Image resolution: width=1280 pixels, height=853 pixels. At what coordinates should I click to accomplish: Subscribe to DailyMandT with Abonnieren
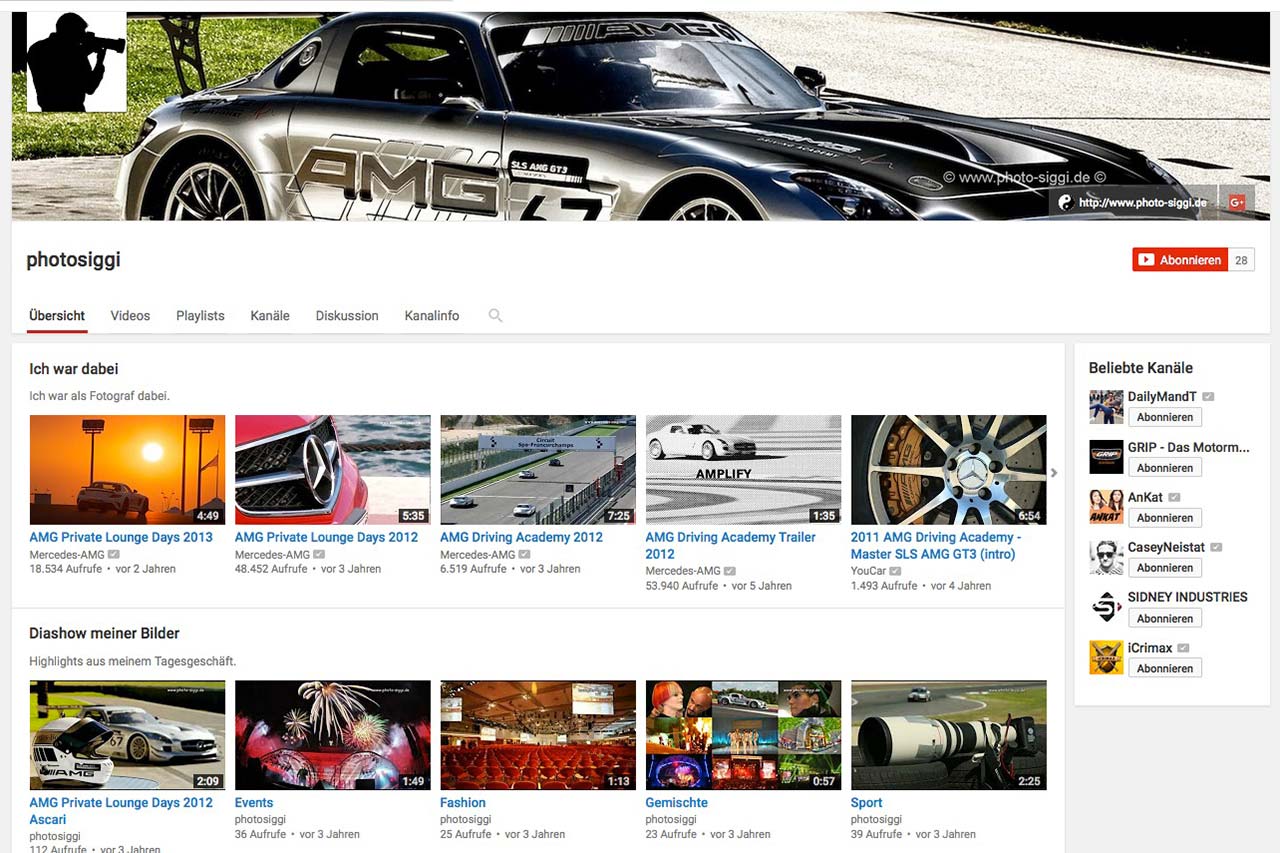coord(1165,417)
